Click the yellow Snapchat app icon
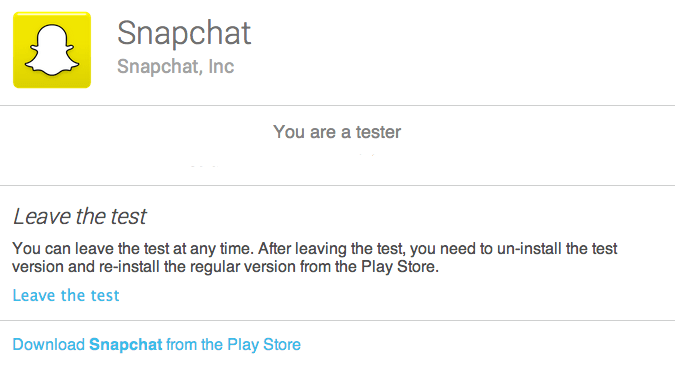 [x=52, y=50]
